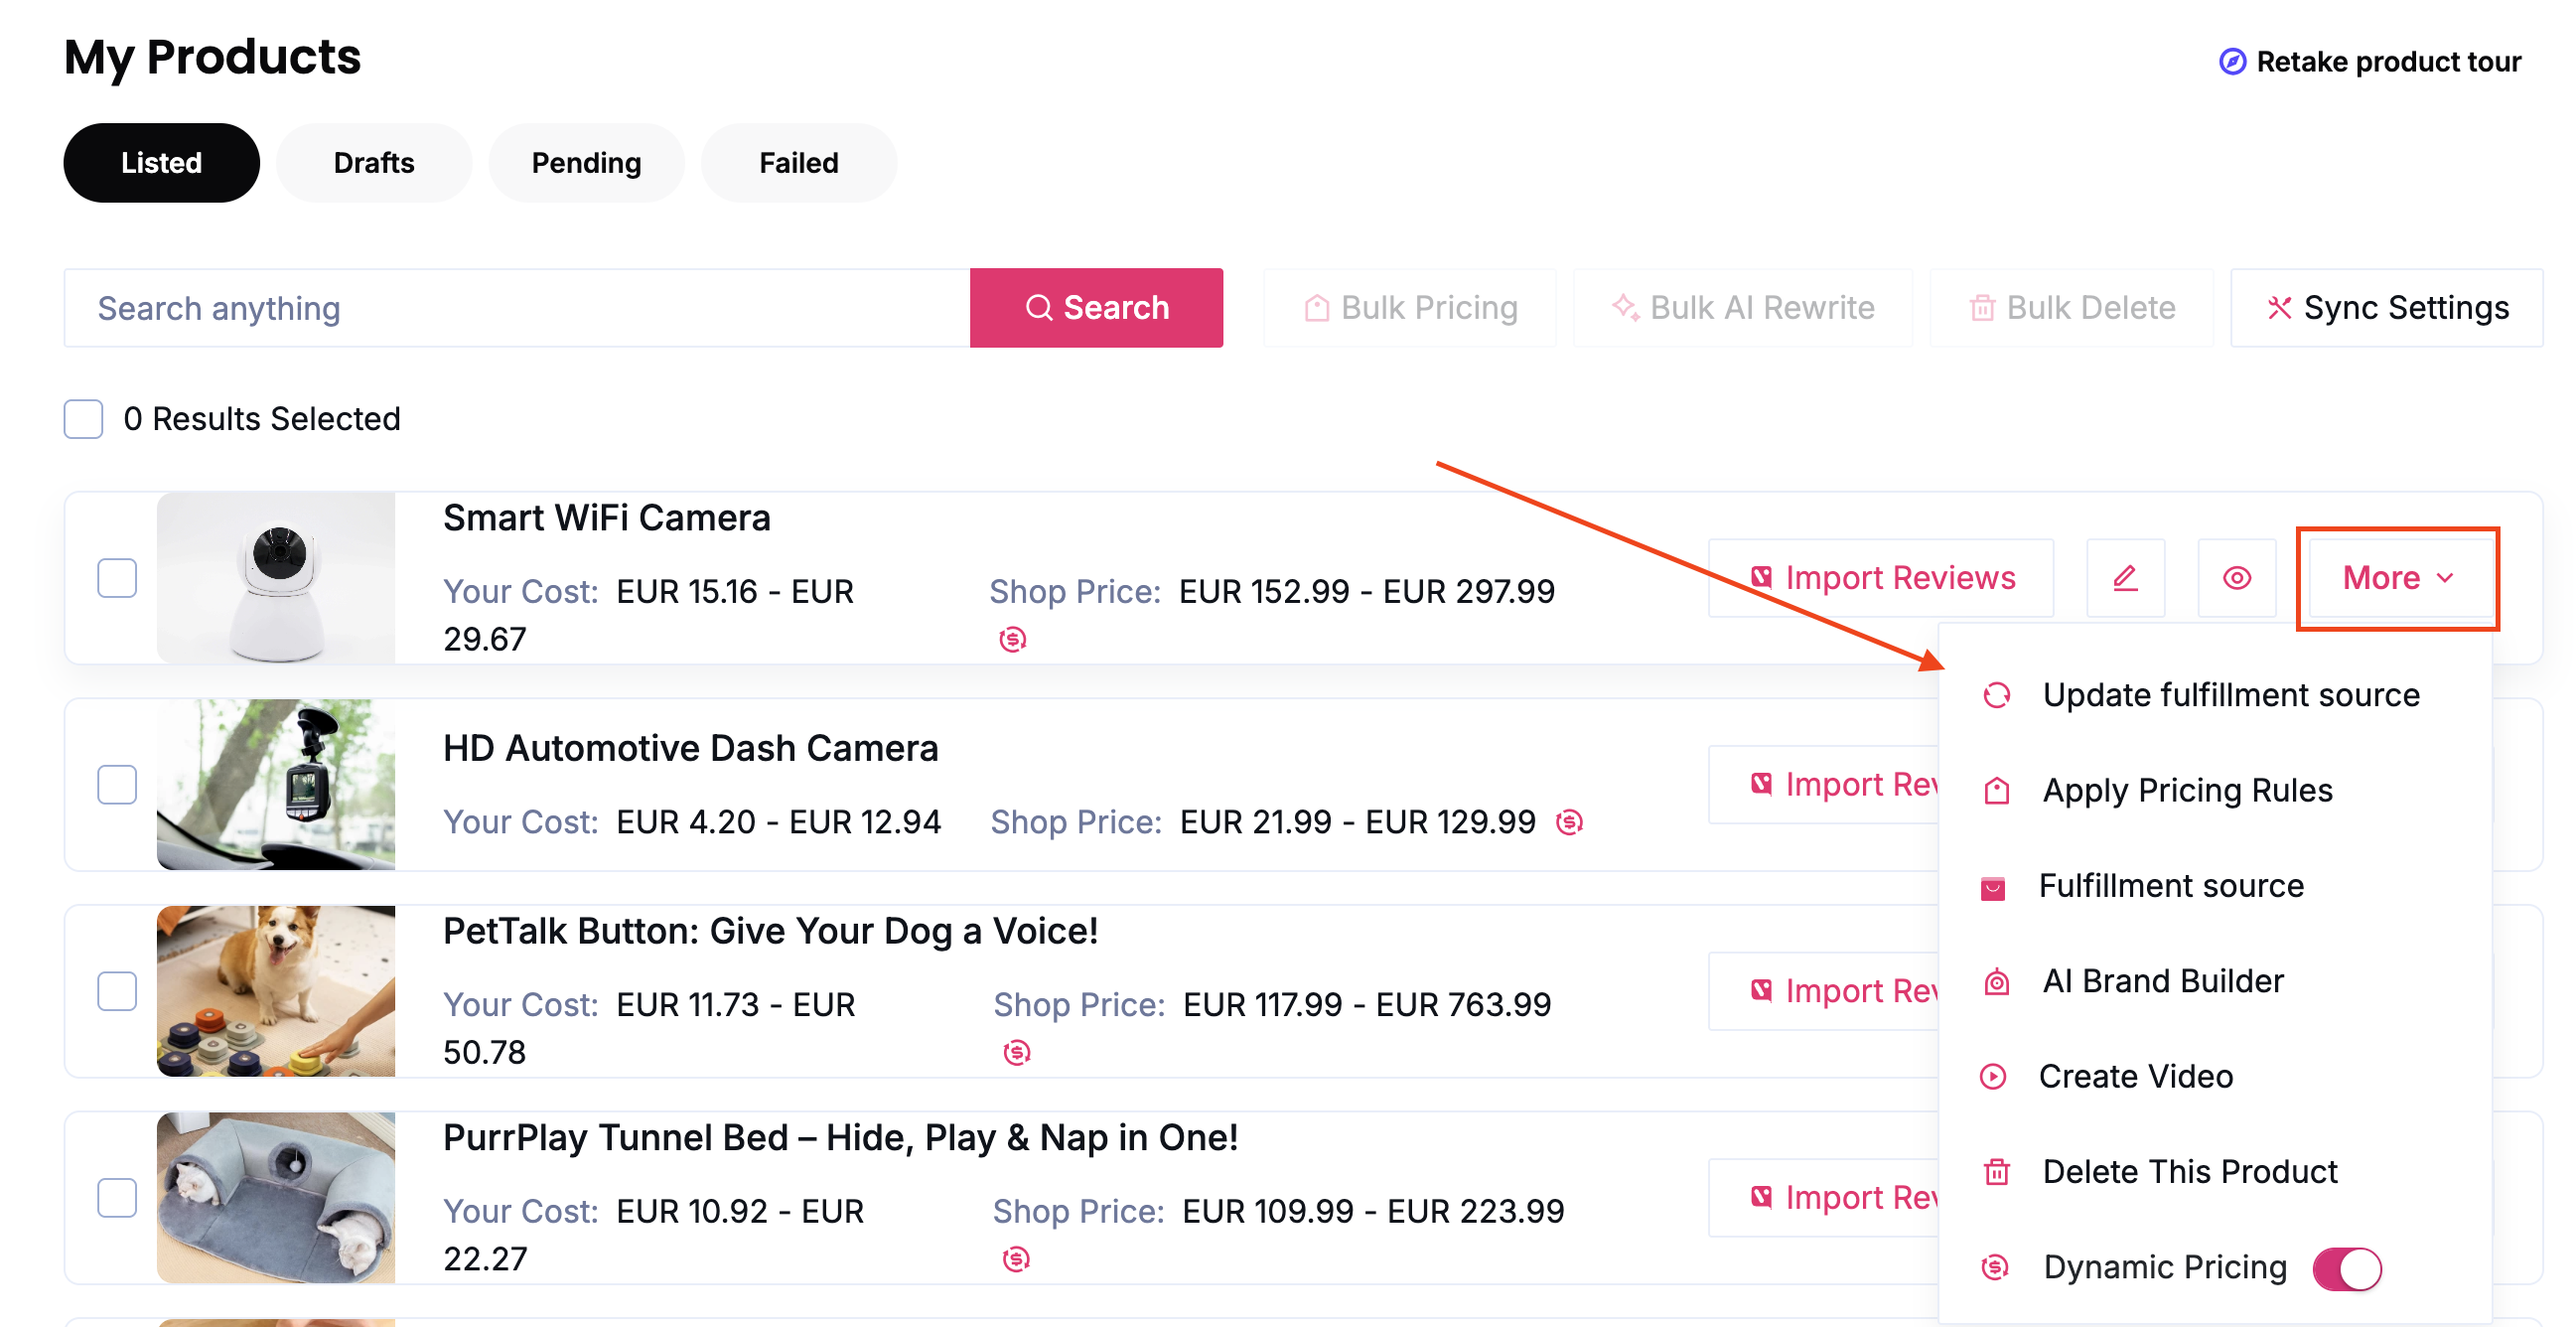Click dynamic pricing icon under Smart WiFi Camera price
Viewport: 2576px width, 1327px height.
pyautogui.click(x=1012, y=638)
